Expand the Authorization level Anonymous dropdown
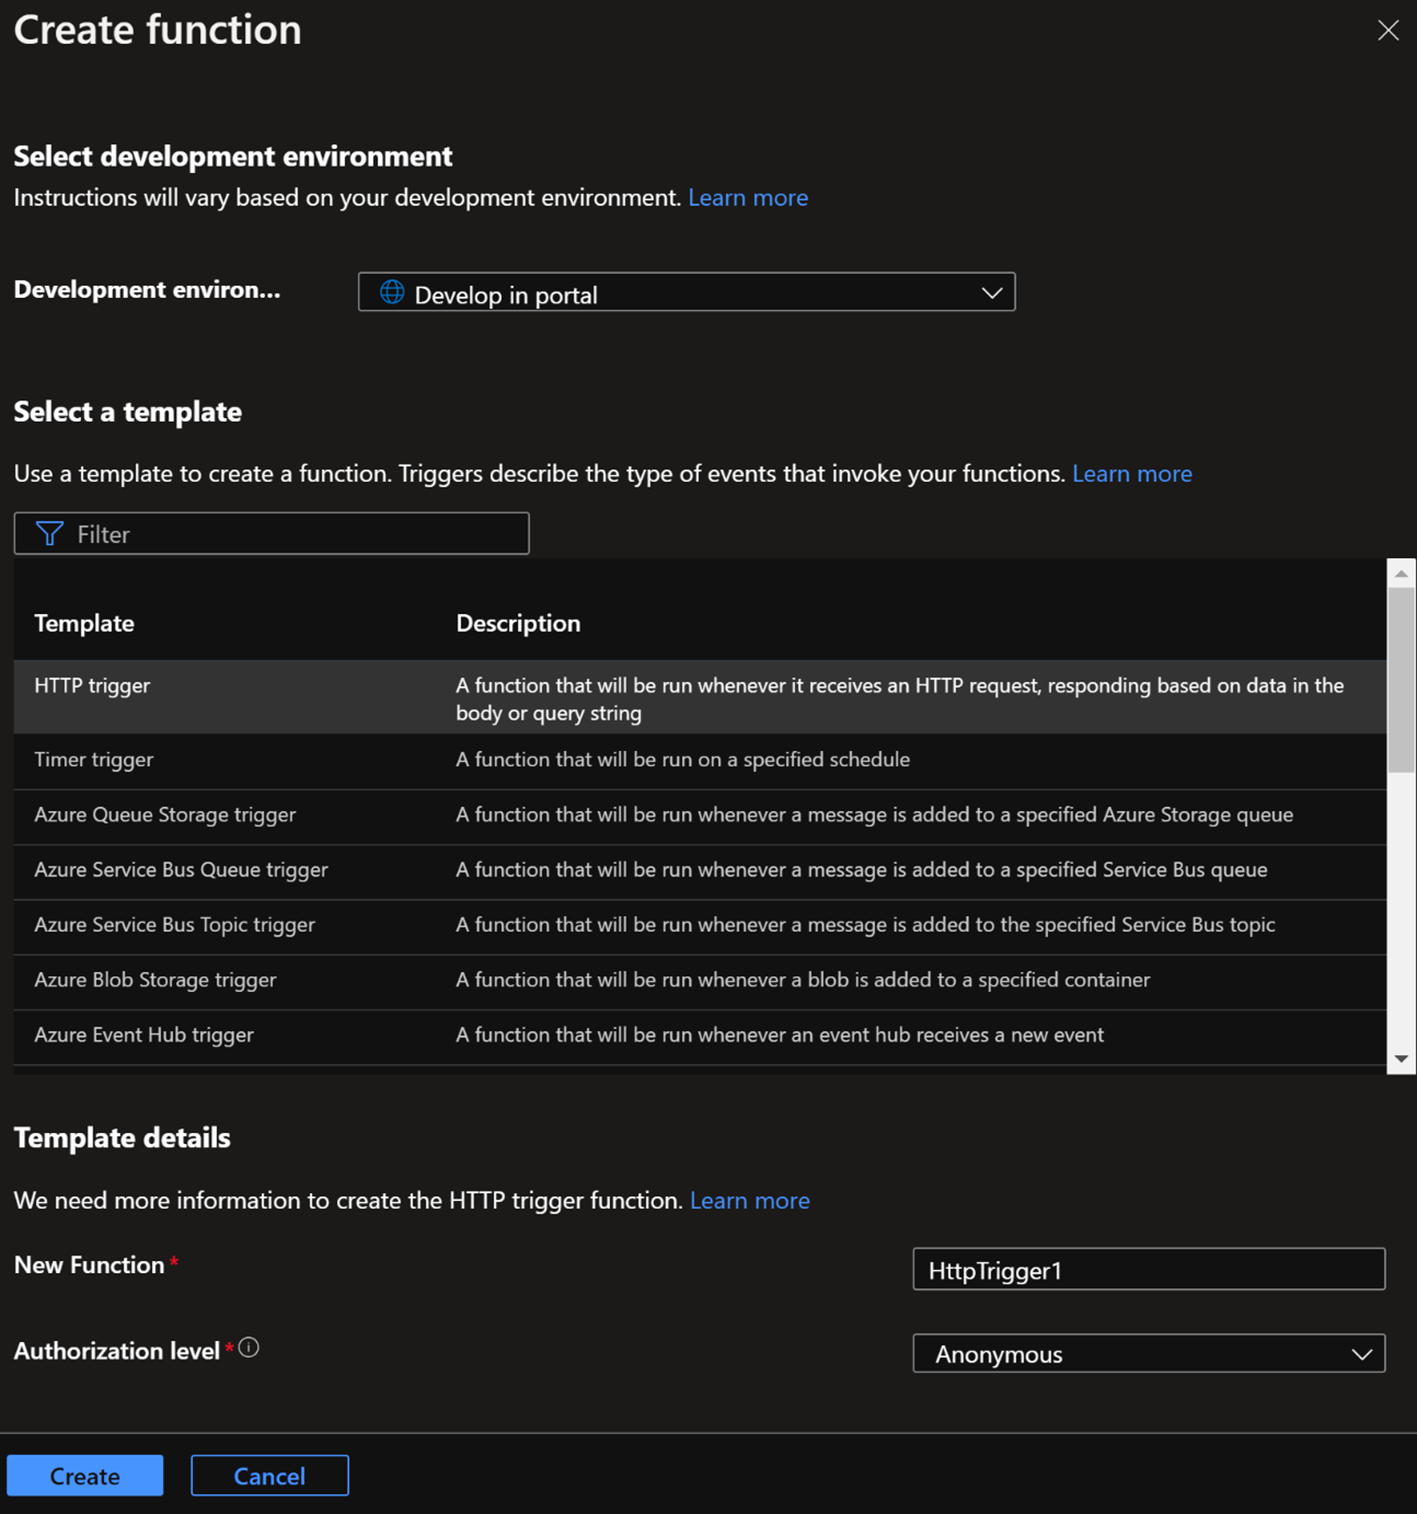The image size is (1417, 1514). coord(1148,1353)
